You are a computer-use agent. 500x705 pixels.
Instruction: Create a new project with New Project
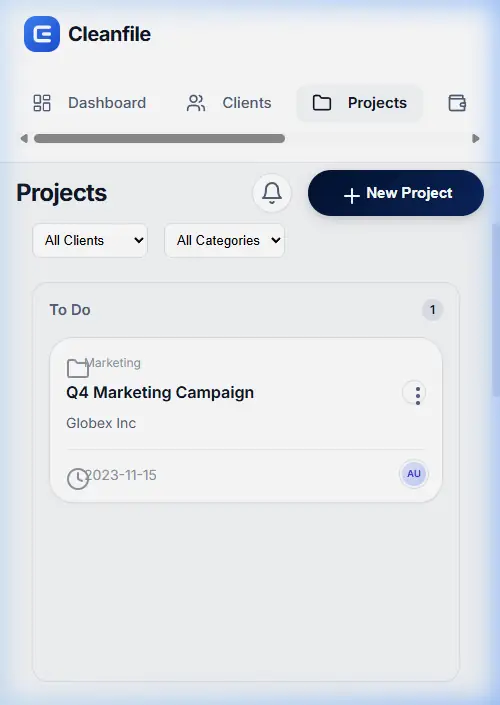[396, 193]
